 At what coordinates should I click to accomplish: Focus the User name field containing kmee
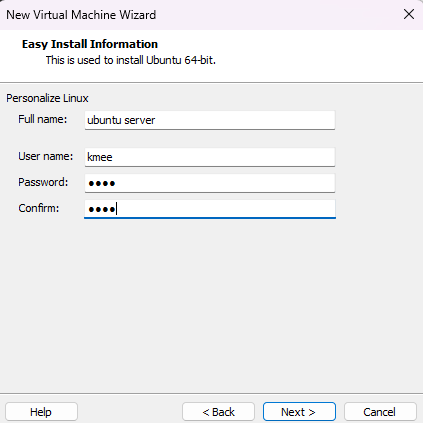[210, 157]
